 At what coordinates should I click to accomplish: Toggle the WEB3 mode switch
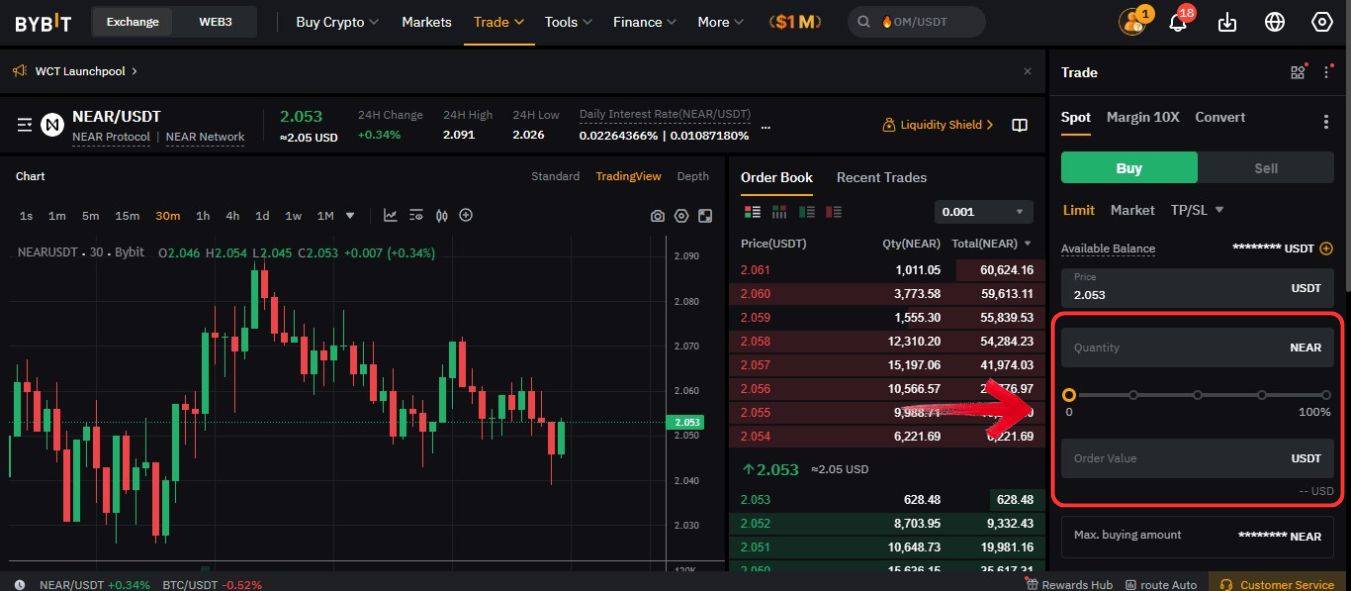(215, 21)
